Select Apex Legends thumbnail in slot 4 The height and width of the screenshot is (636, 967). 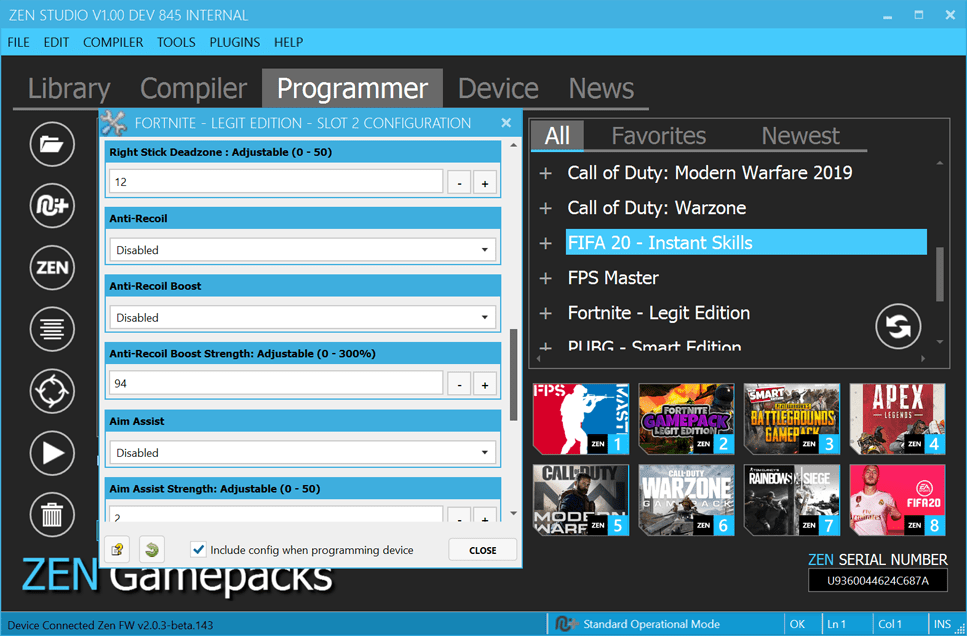[x=897, y=419]
